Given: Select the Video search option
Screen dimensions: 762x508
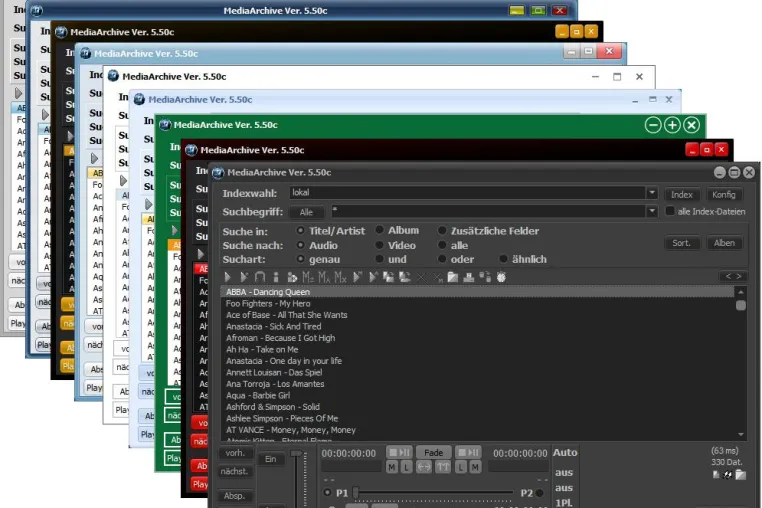Looking at the screenshot, I should [379, 245].
